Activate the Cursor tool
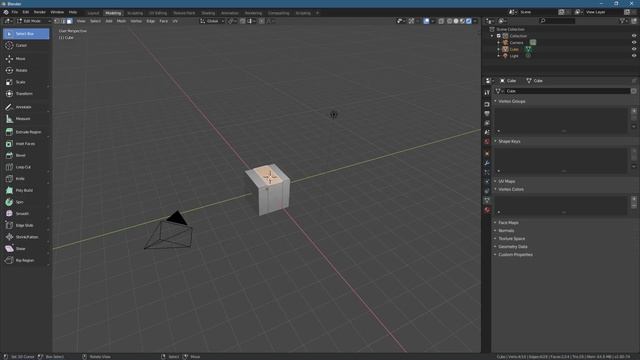 click(26, 46)
